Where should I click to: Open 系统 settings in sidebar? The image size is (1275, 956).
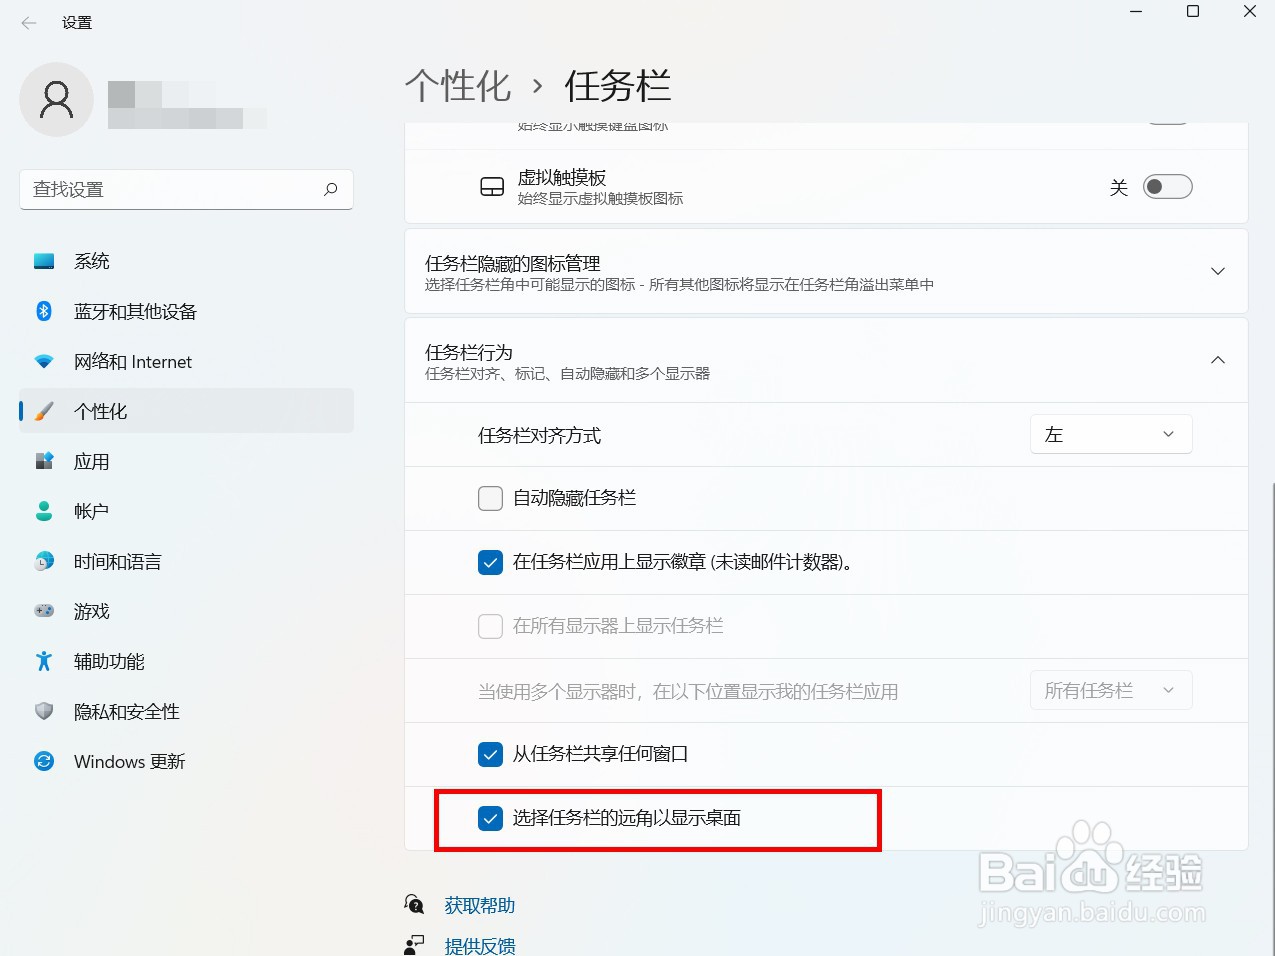coord(91,261)
